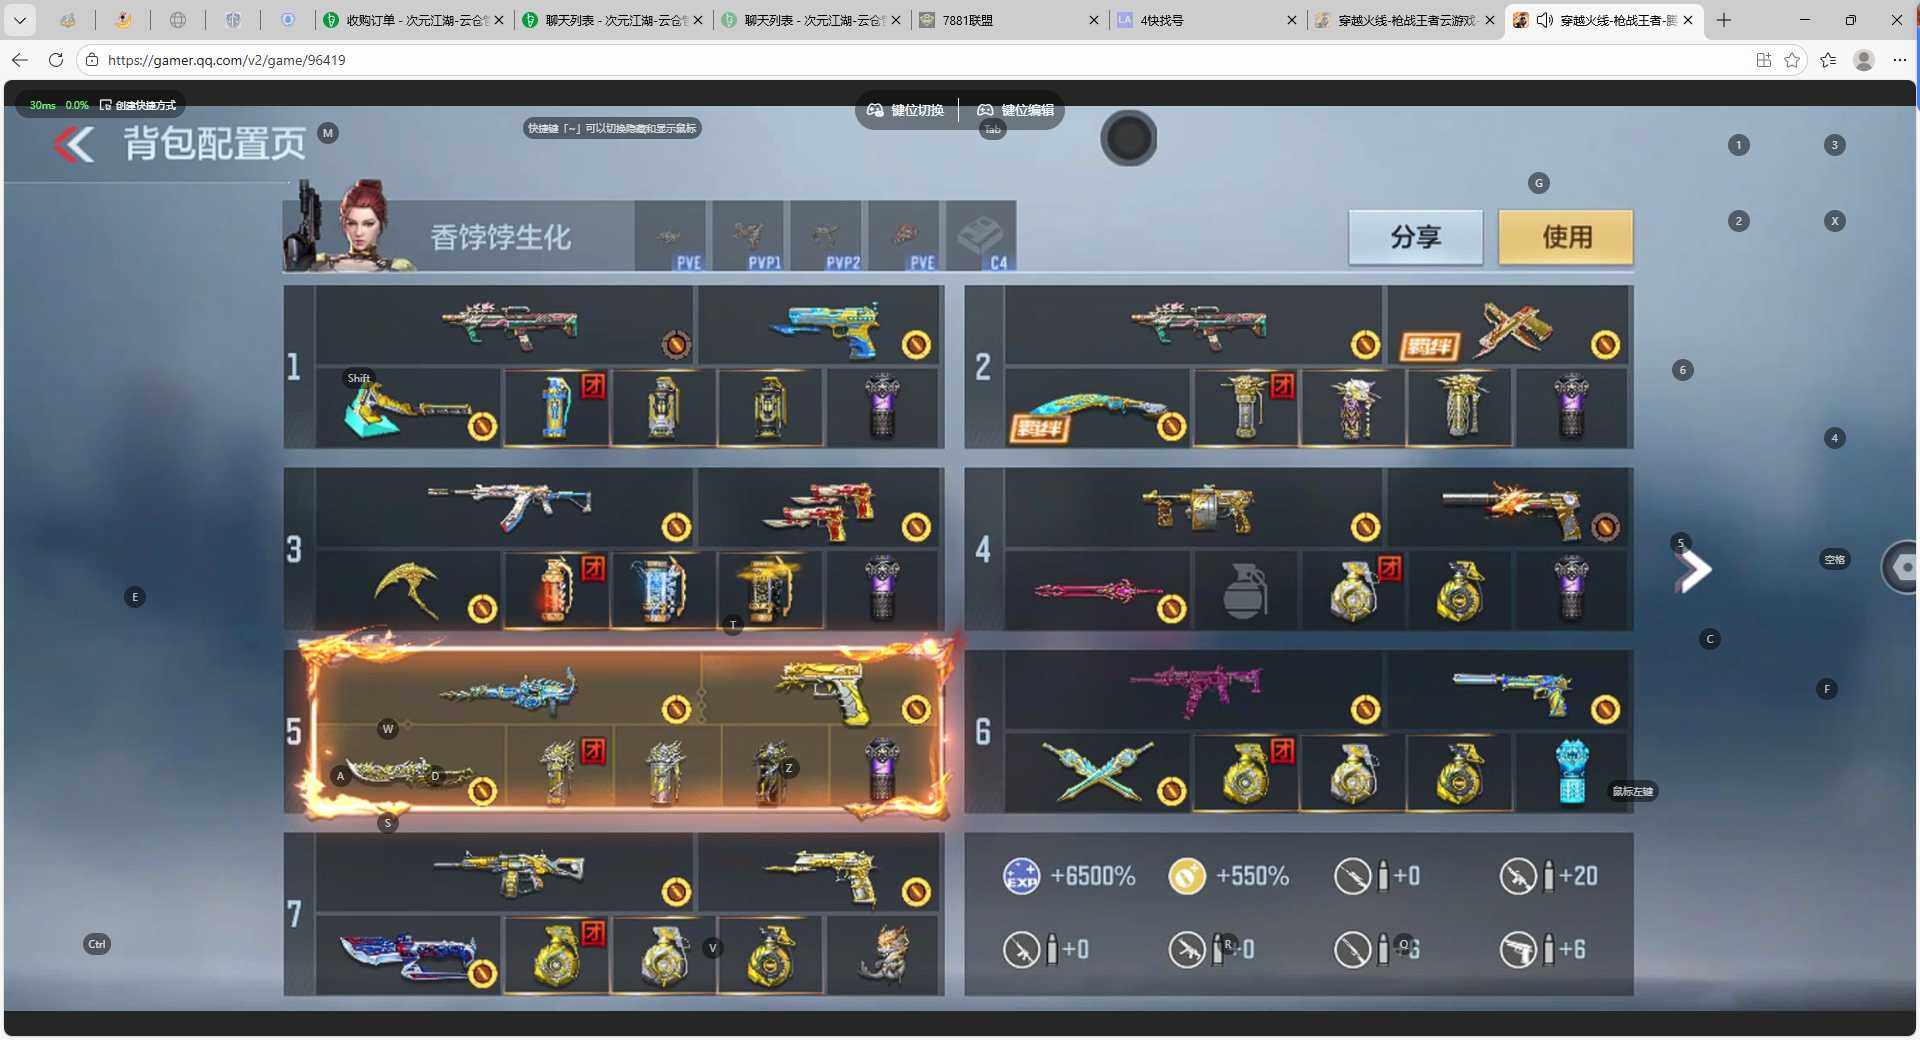This screenshot has width=1920, height=1040.
Task: Click the 背包配置页 page title
Action: click(215, 144)
